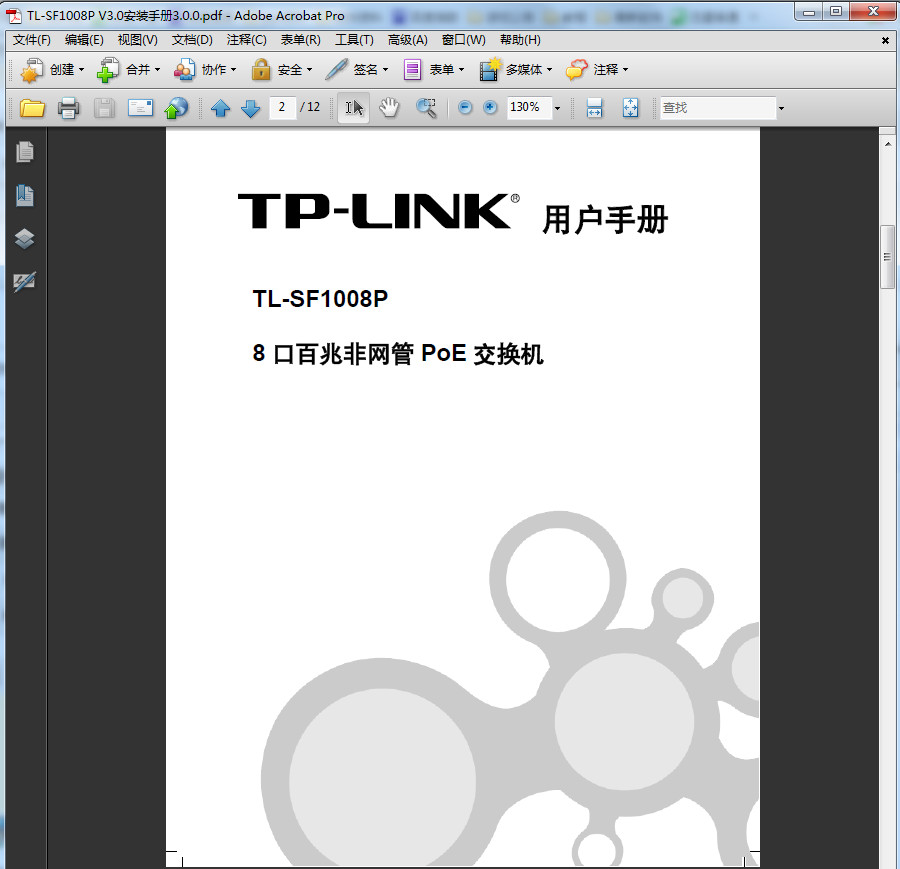This screenshot has width=900, height=869.
Task: Open the 工具(T) menu
Action: (354, 40)
